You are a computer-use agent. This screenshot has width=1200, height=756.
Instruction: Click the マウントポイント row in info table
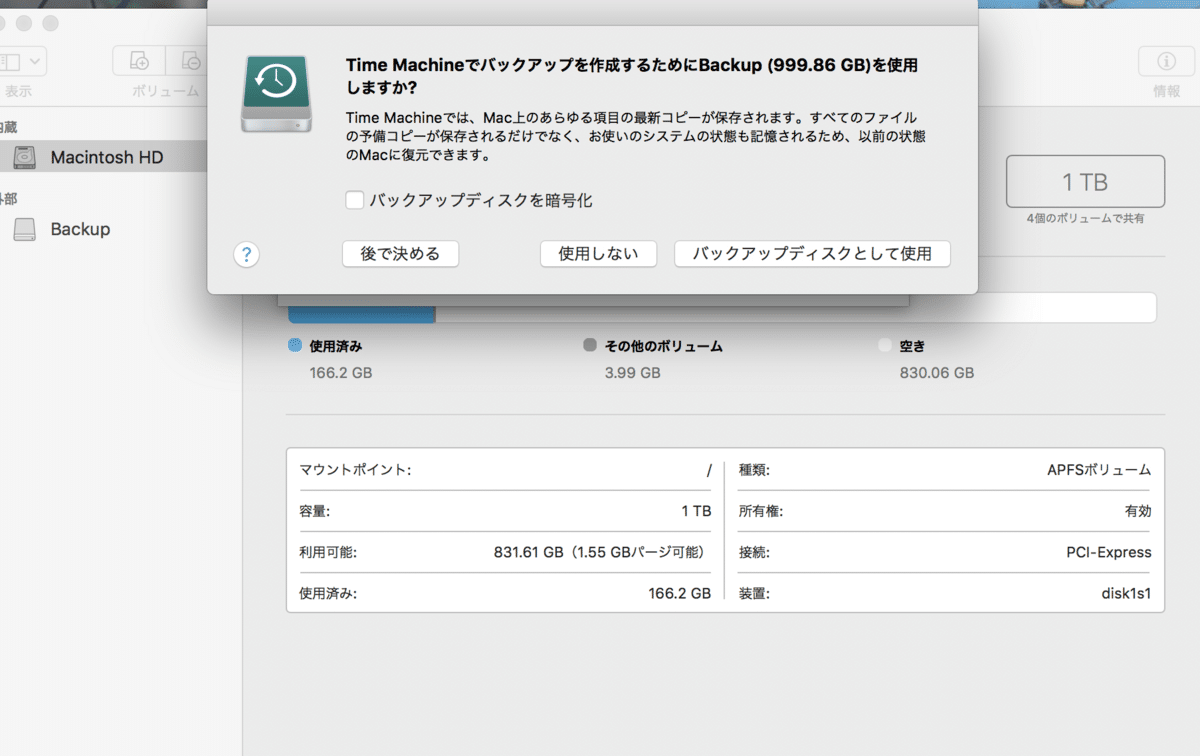[x=505, y=470]
